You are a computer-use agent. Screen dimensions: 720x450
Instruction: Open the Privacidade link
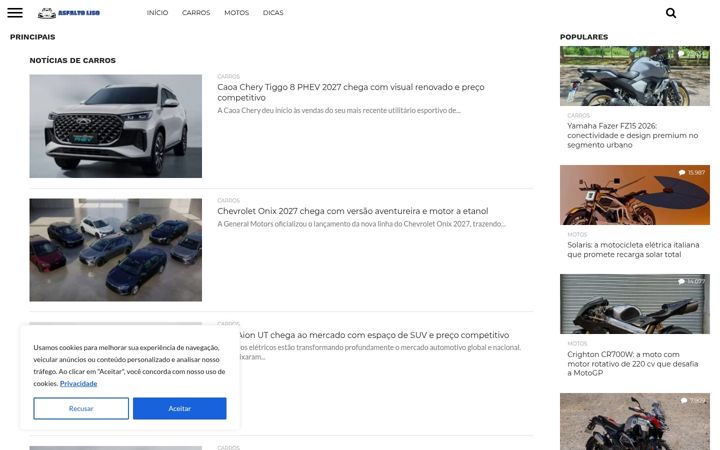[79, 383]
